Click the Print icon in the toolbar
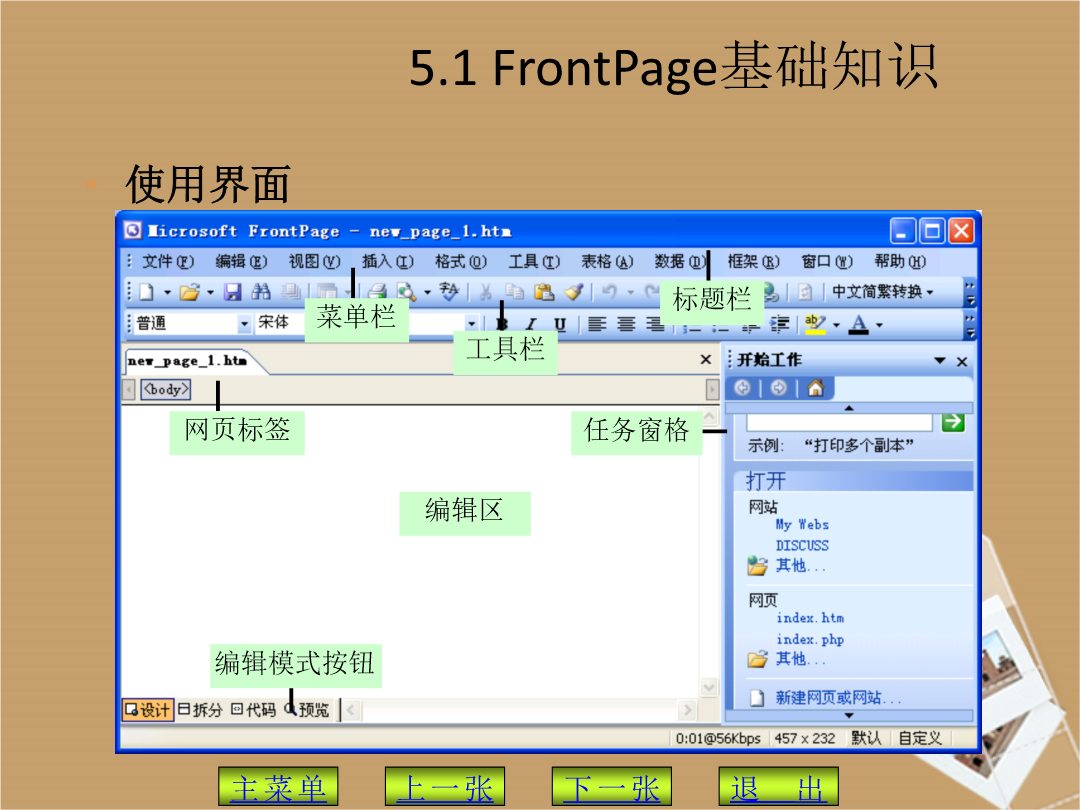This screenshot has height=810, width=1080. tap(376, 293)
